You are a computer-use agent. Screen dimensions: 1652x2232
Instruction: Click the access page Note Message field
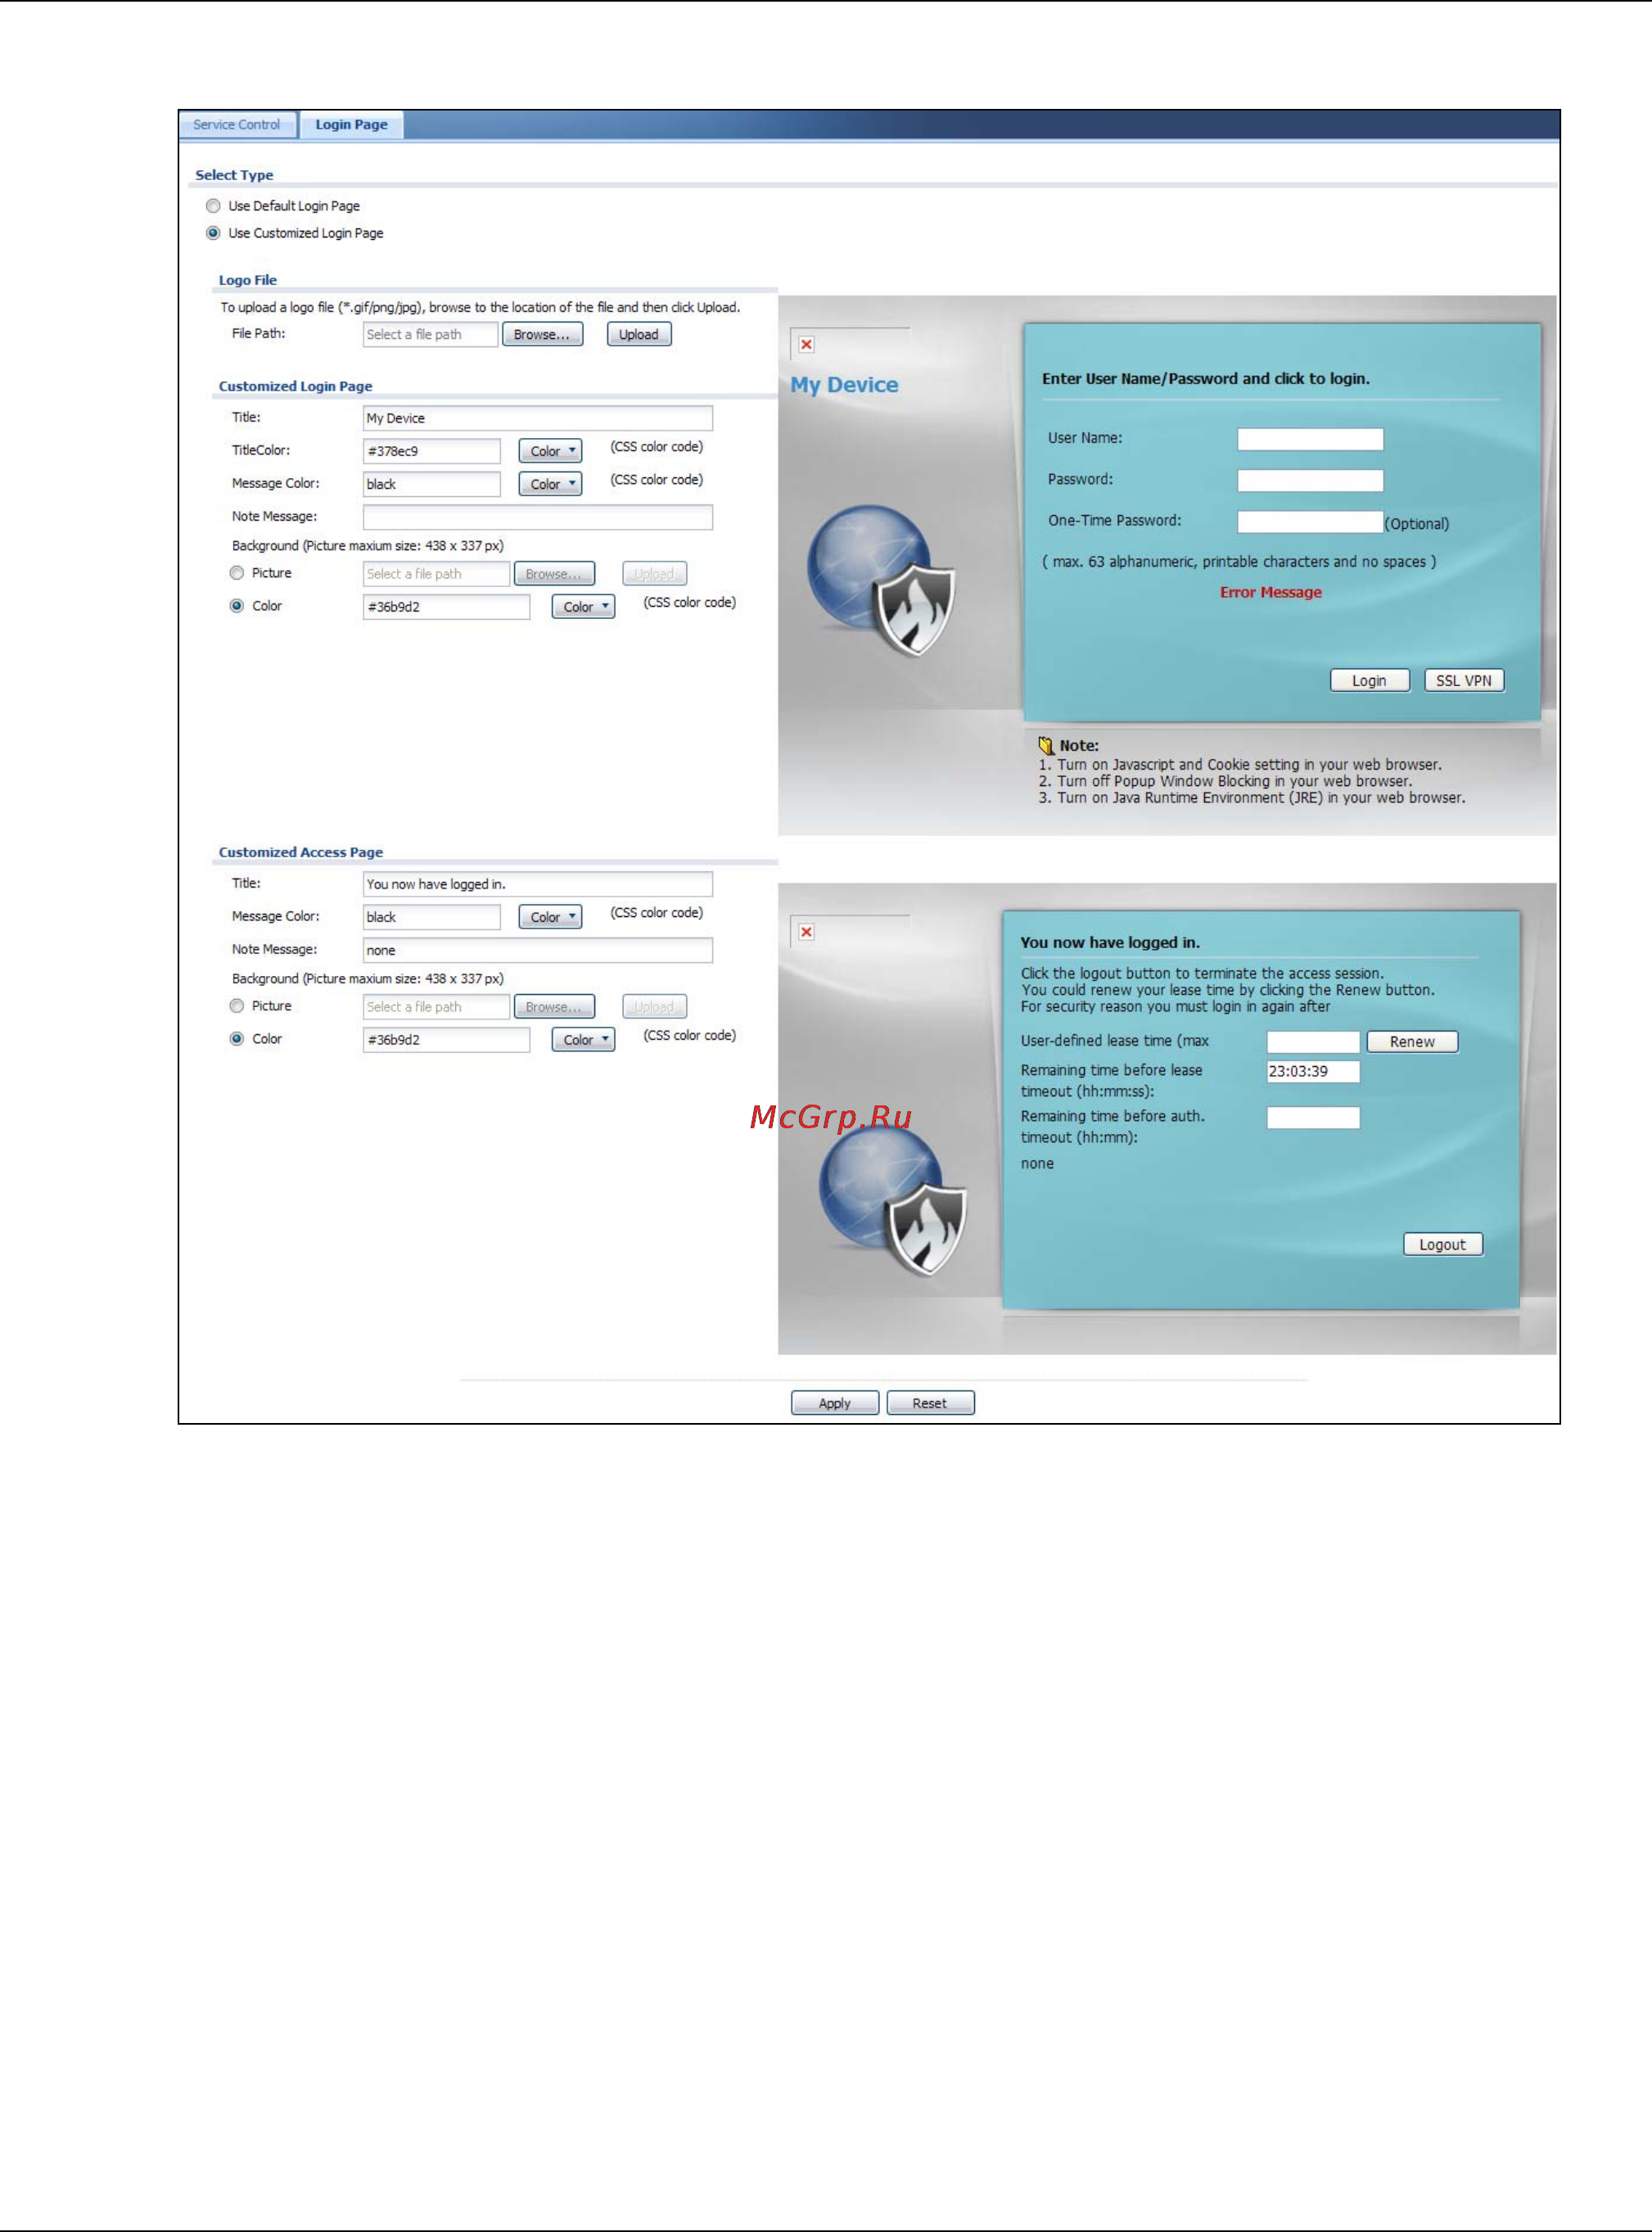538,950
